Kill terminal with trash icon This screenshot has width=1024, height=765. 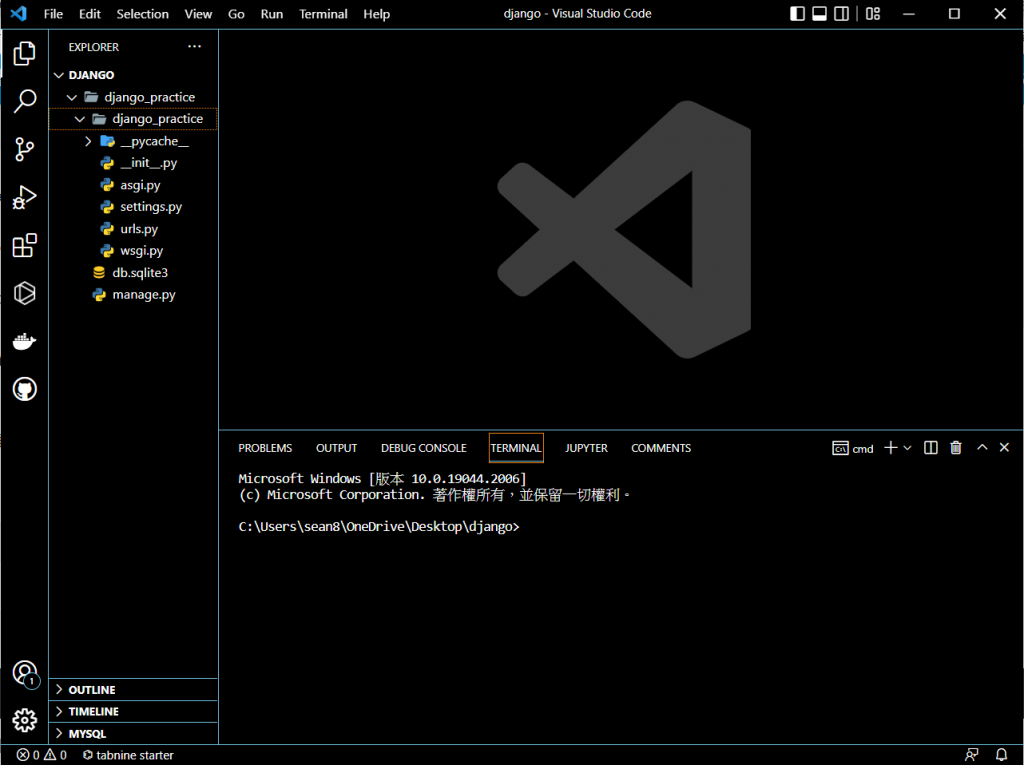[x=955, y=448]
